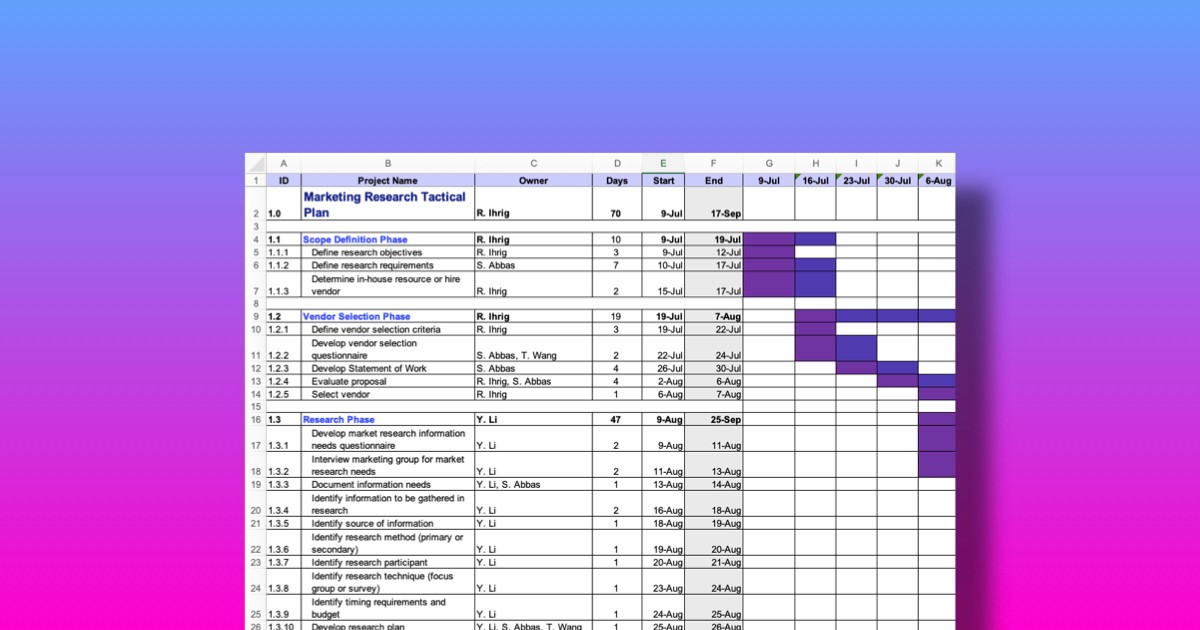The image size is (1200, 630).
Task: Select the Project Name header cell
Action: point(388,181)
